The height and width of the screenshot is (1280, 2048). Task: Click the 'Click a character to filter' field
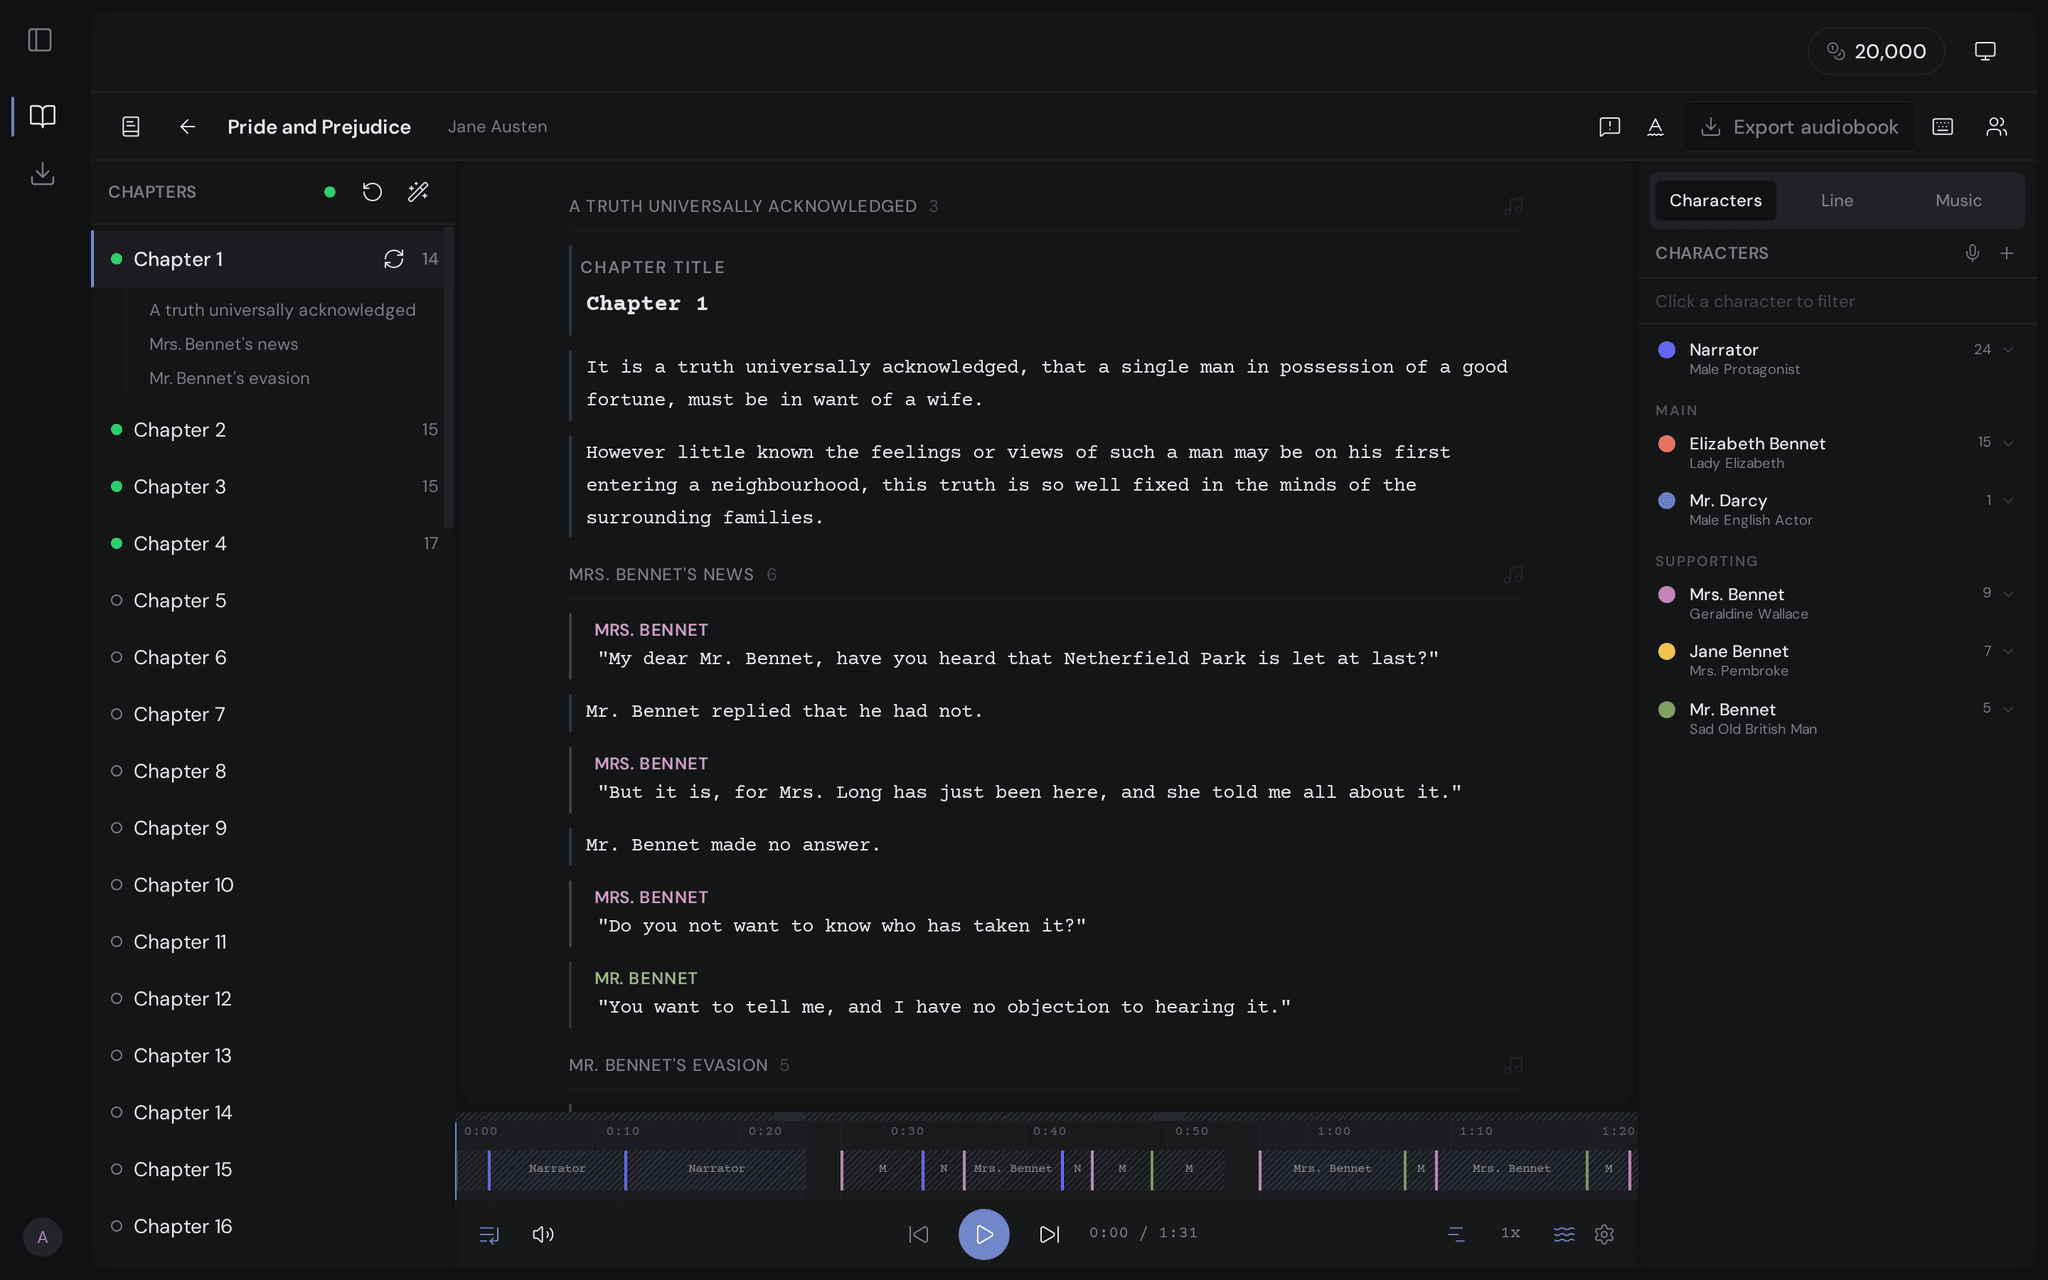[x=1836, y=301]
